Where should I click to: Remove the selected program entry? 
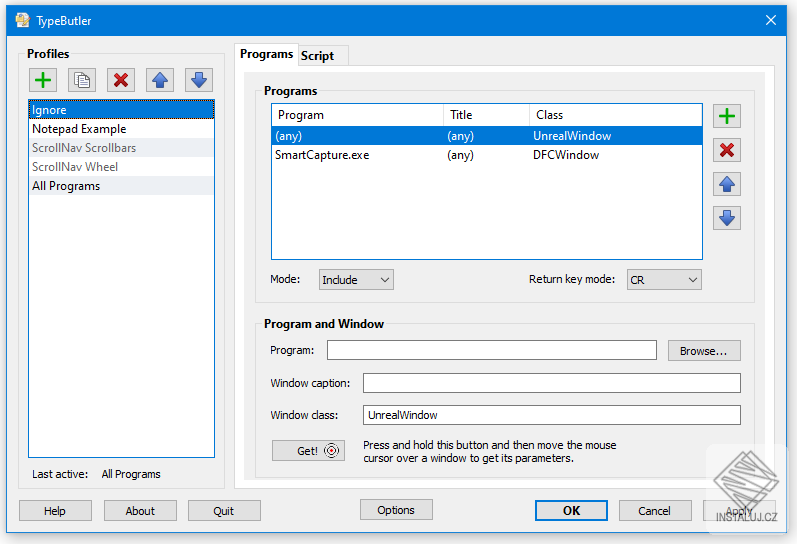727,150
